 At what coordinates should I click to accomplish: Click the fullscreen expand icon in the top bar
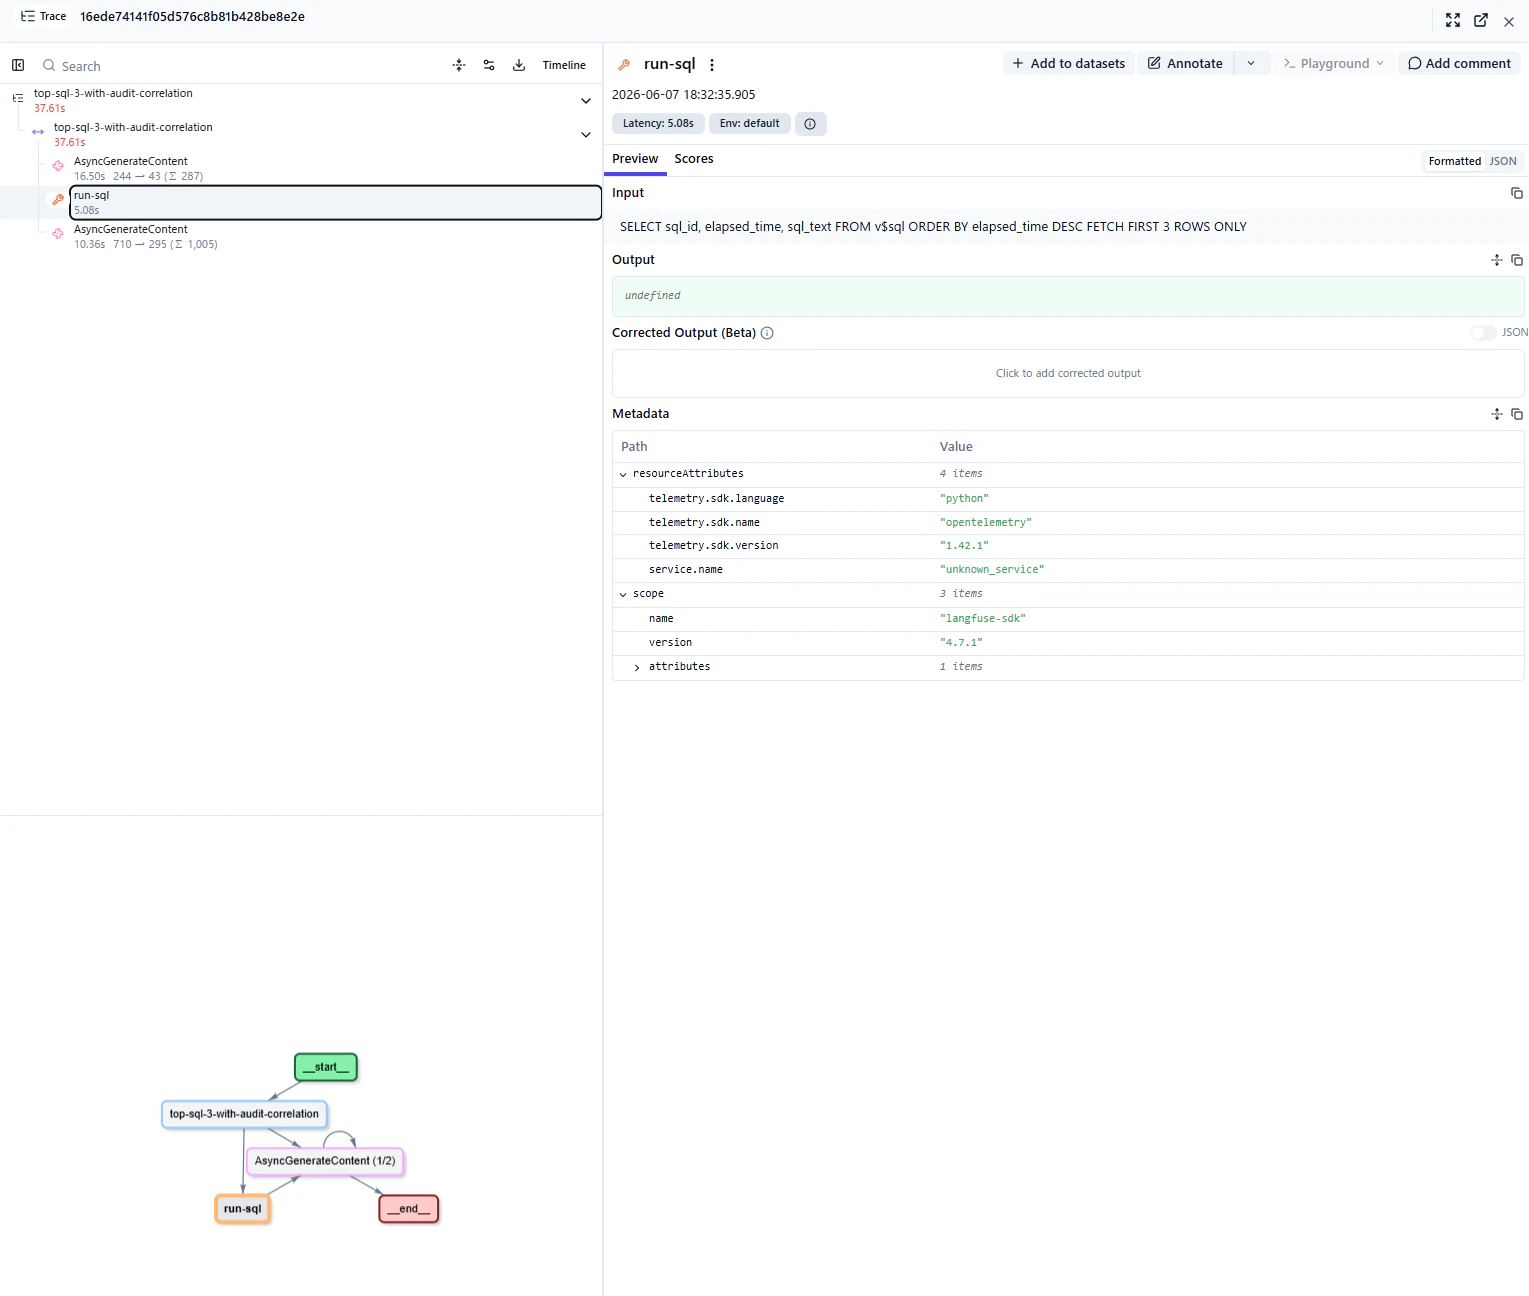[x=1453, y=20]
